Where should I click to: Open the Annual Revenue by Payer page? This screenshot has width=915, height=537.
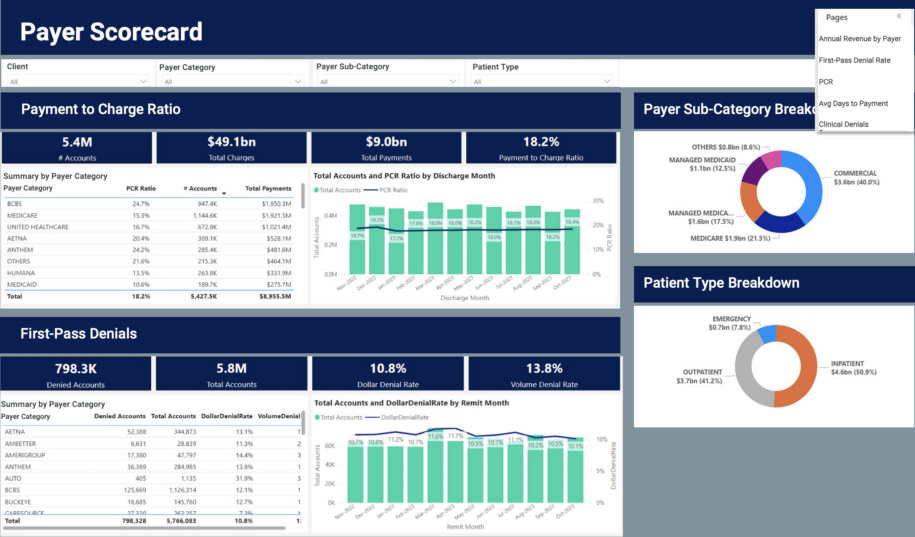[x=860, y=39]
